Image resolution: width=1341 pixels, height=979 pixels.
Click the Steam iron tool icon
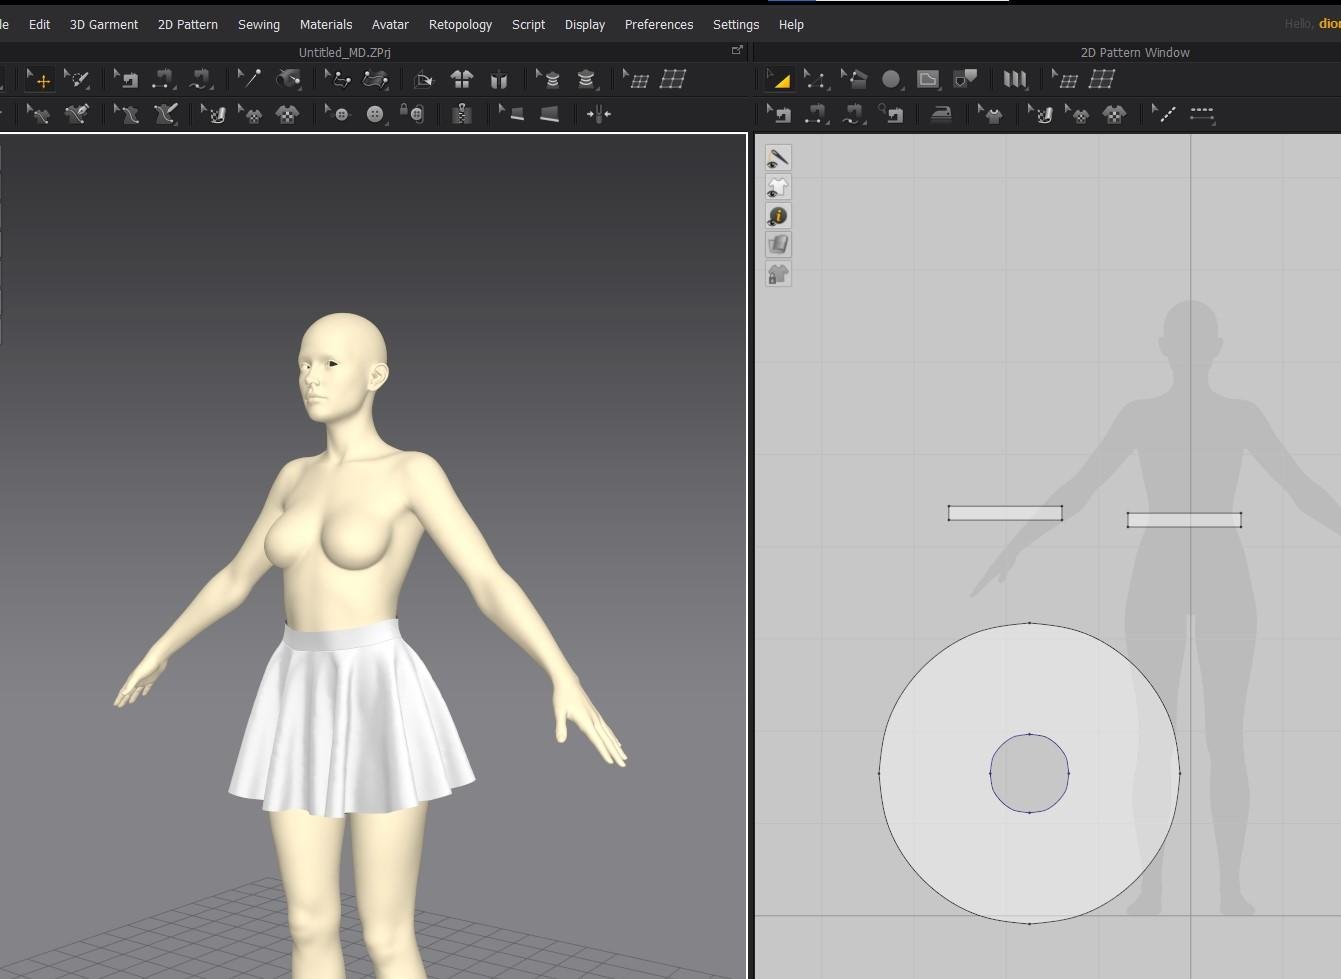(x=941, y=115)
